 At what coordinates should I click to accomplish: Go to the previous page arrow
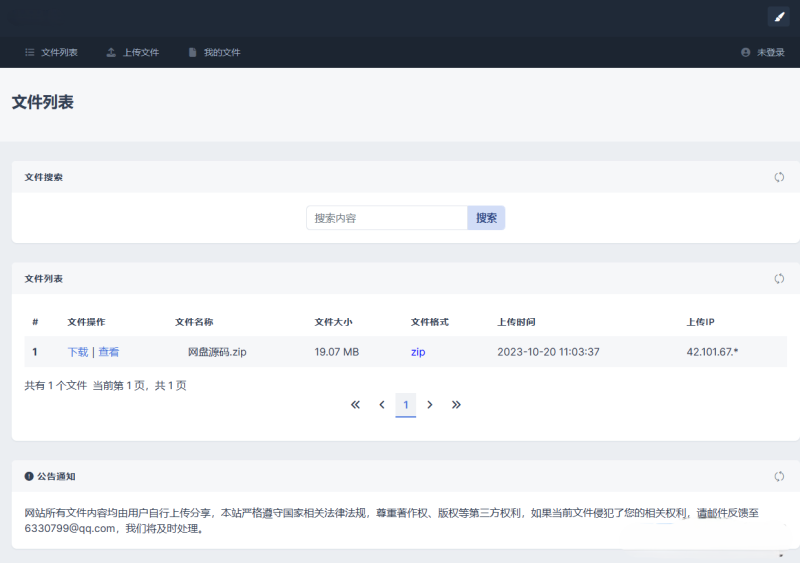pos(381,405)
